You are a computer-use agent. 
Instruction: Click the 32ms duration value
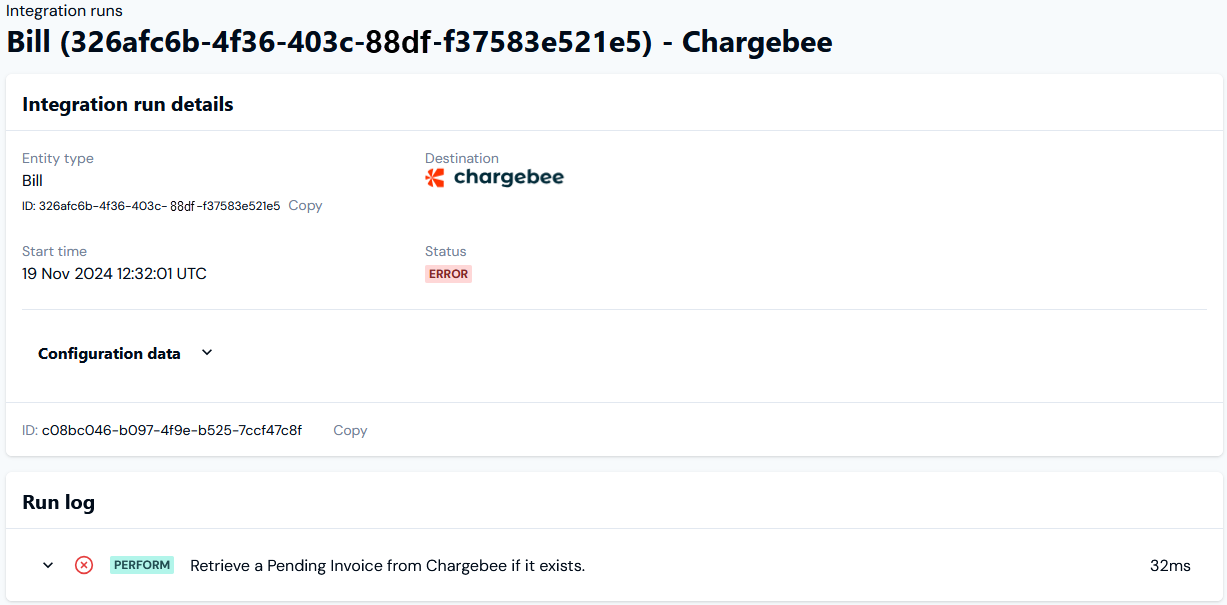(1170, 566)
